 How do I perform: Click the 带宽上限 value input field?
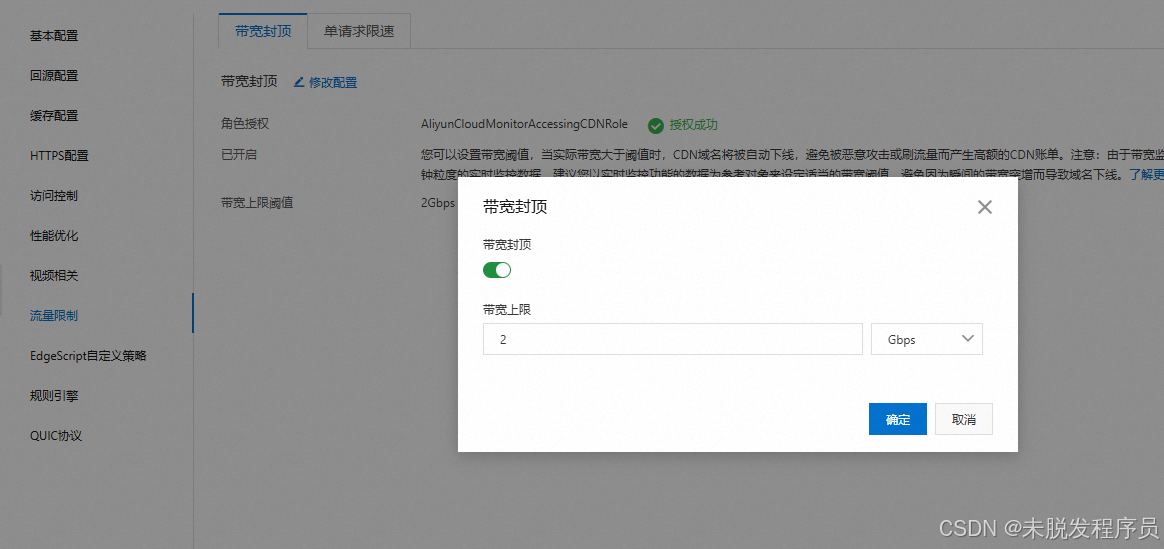673,339
